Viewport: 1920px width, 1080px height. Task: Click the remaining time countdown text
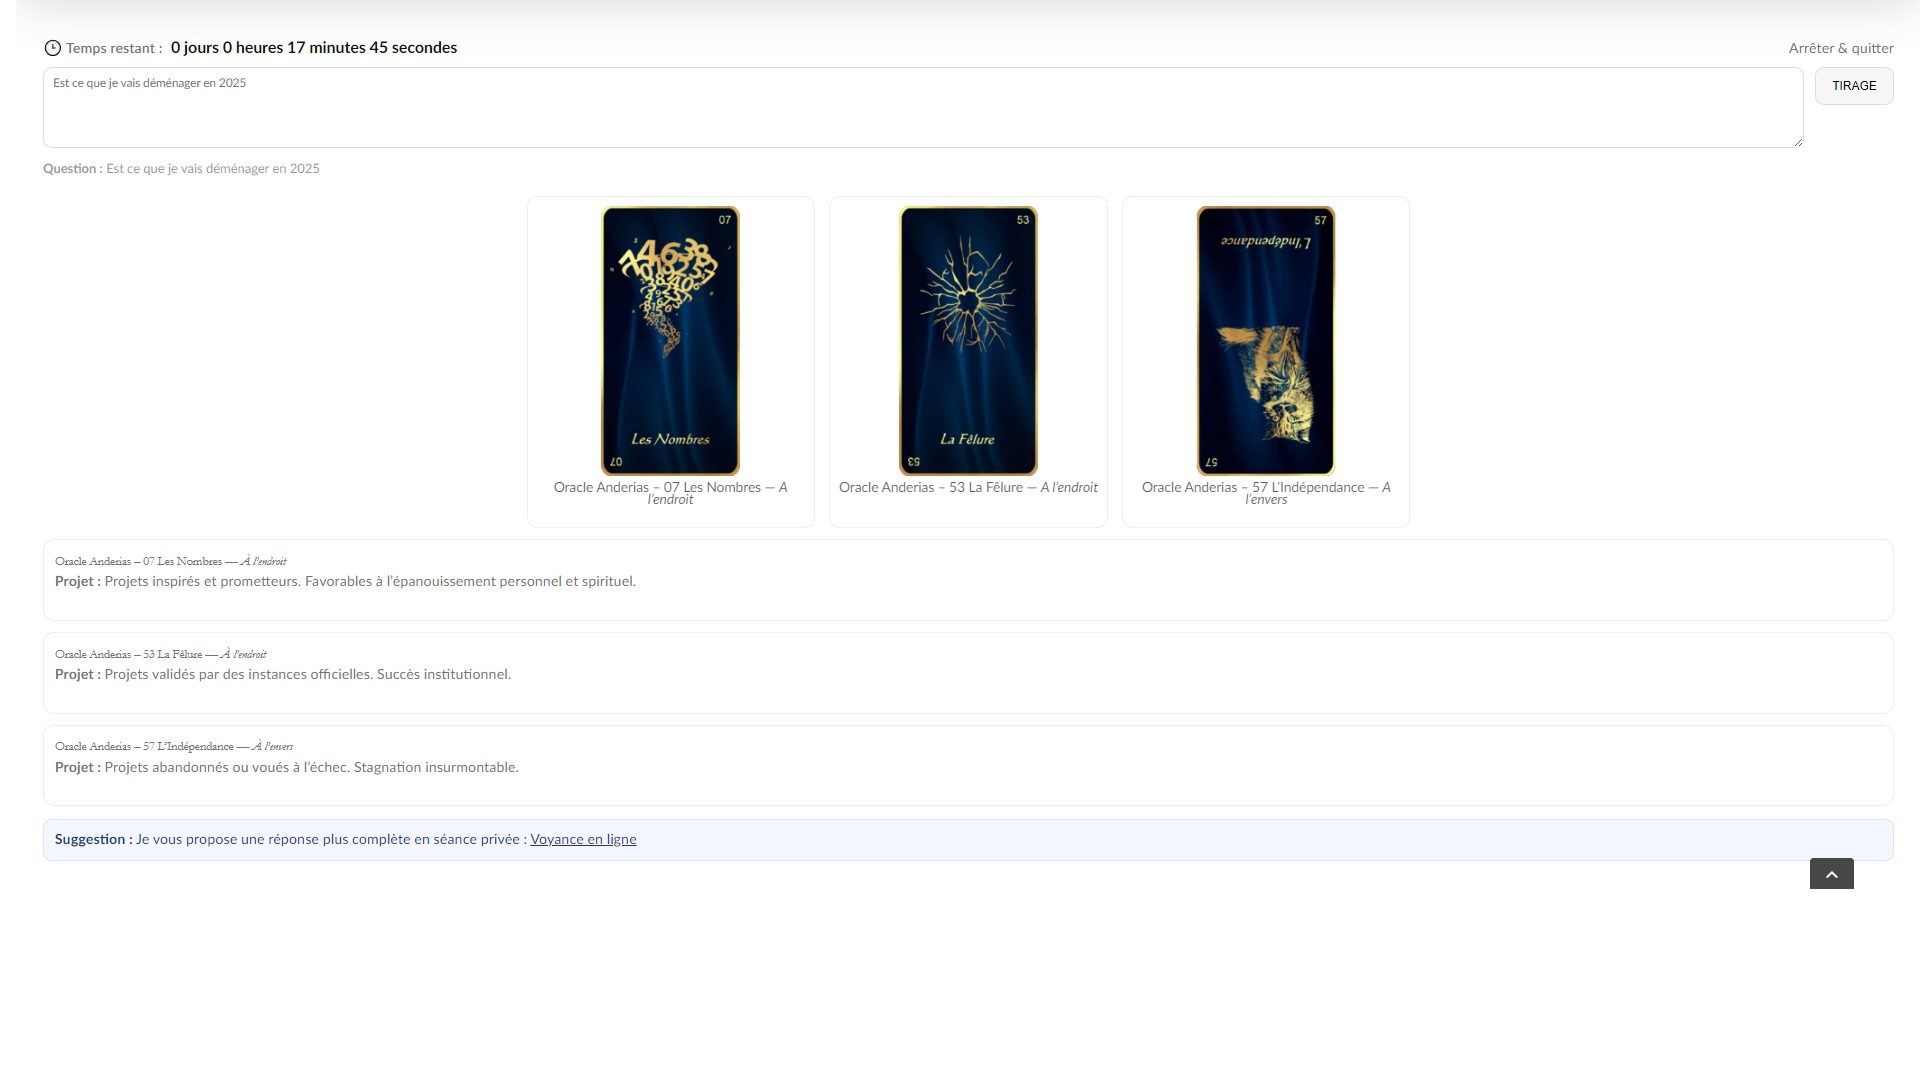[x=313, y=48]
